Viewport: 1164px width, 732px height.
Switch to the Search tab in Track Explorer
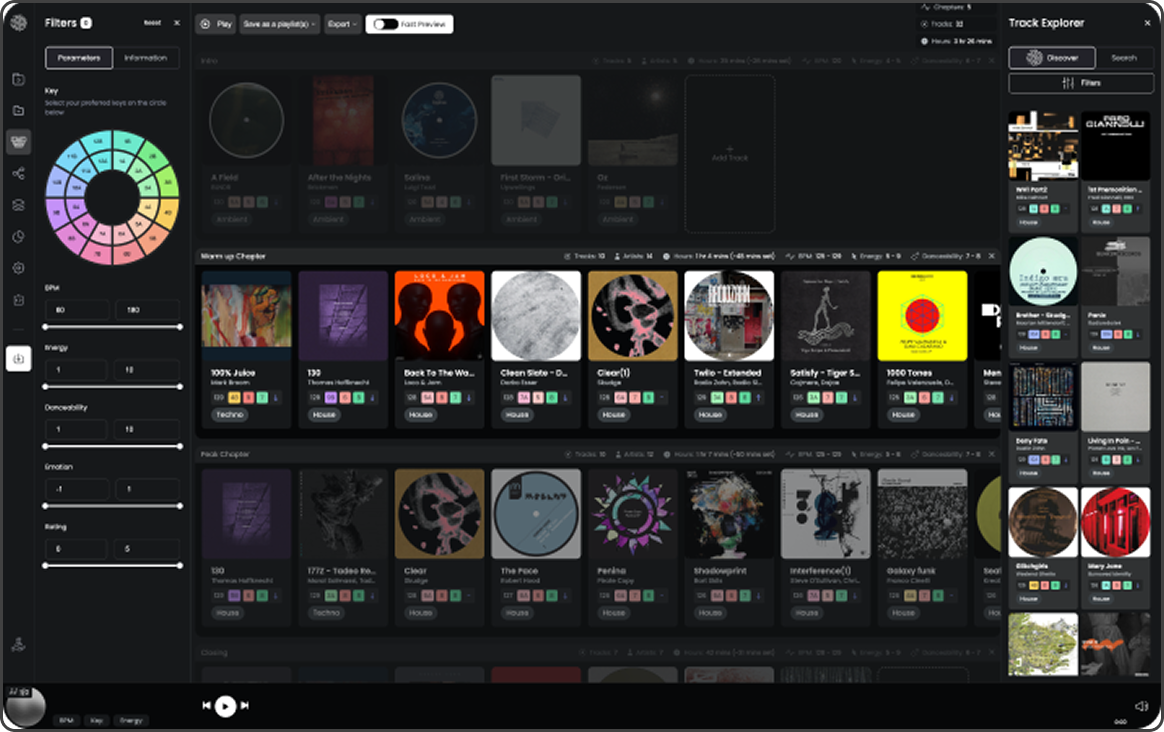click(1124, 57)
